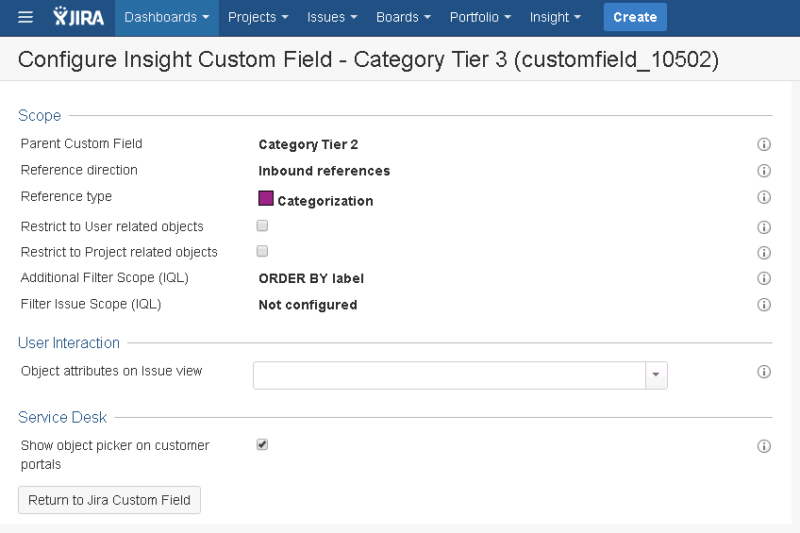
Task: Click info icon beside Reference type
Action: point(764,198)
